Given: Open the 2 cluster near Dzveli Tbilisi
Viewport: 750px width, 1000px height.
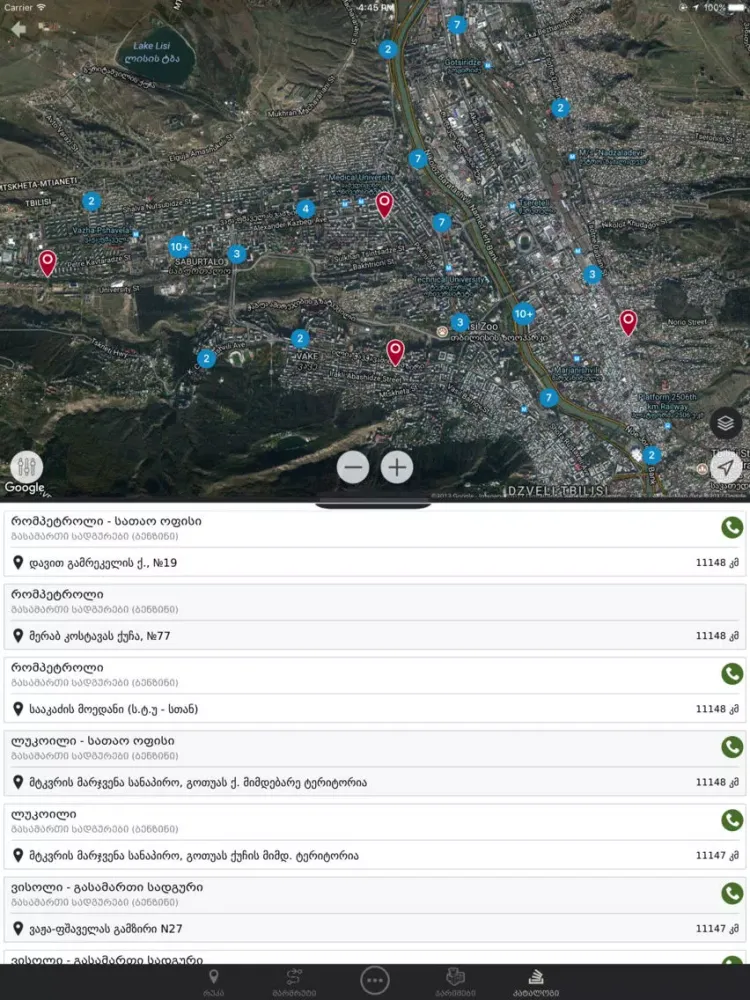Looking at the screenshot, I should click(651, 455).
